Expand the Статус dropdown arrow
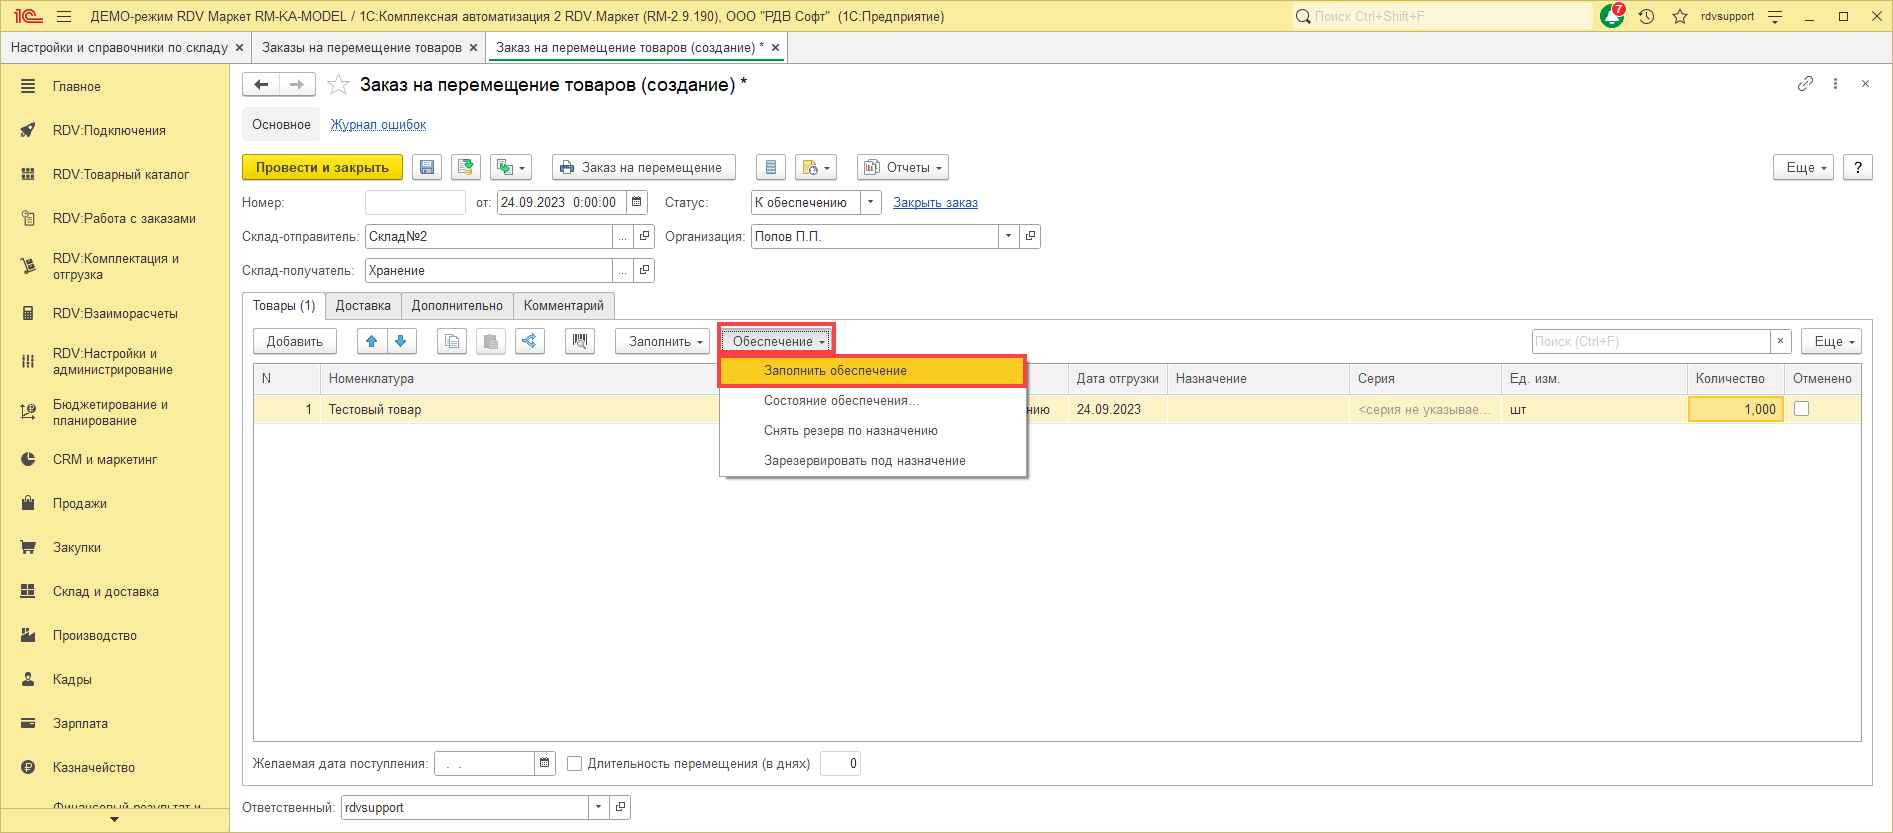 pyautogui.click(x=870, y=202)
